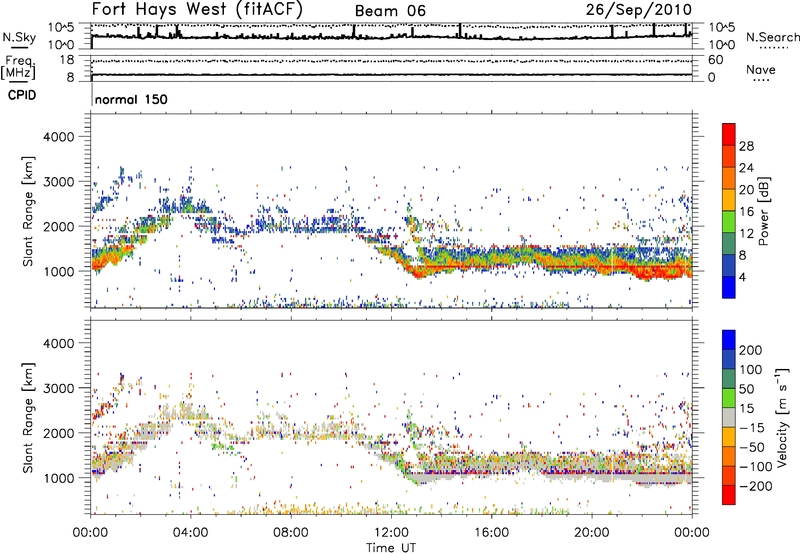Click the '50' value on Velocity scale
The image size is (800, 554).
point(746,389)
